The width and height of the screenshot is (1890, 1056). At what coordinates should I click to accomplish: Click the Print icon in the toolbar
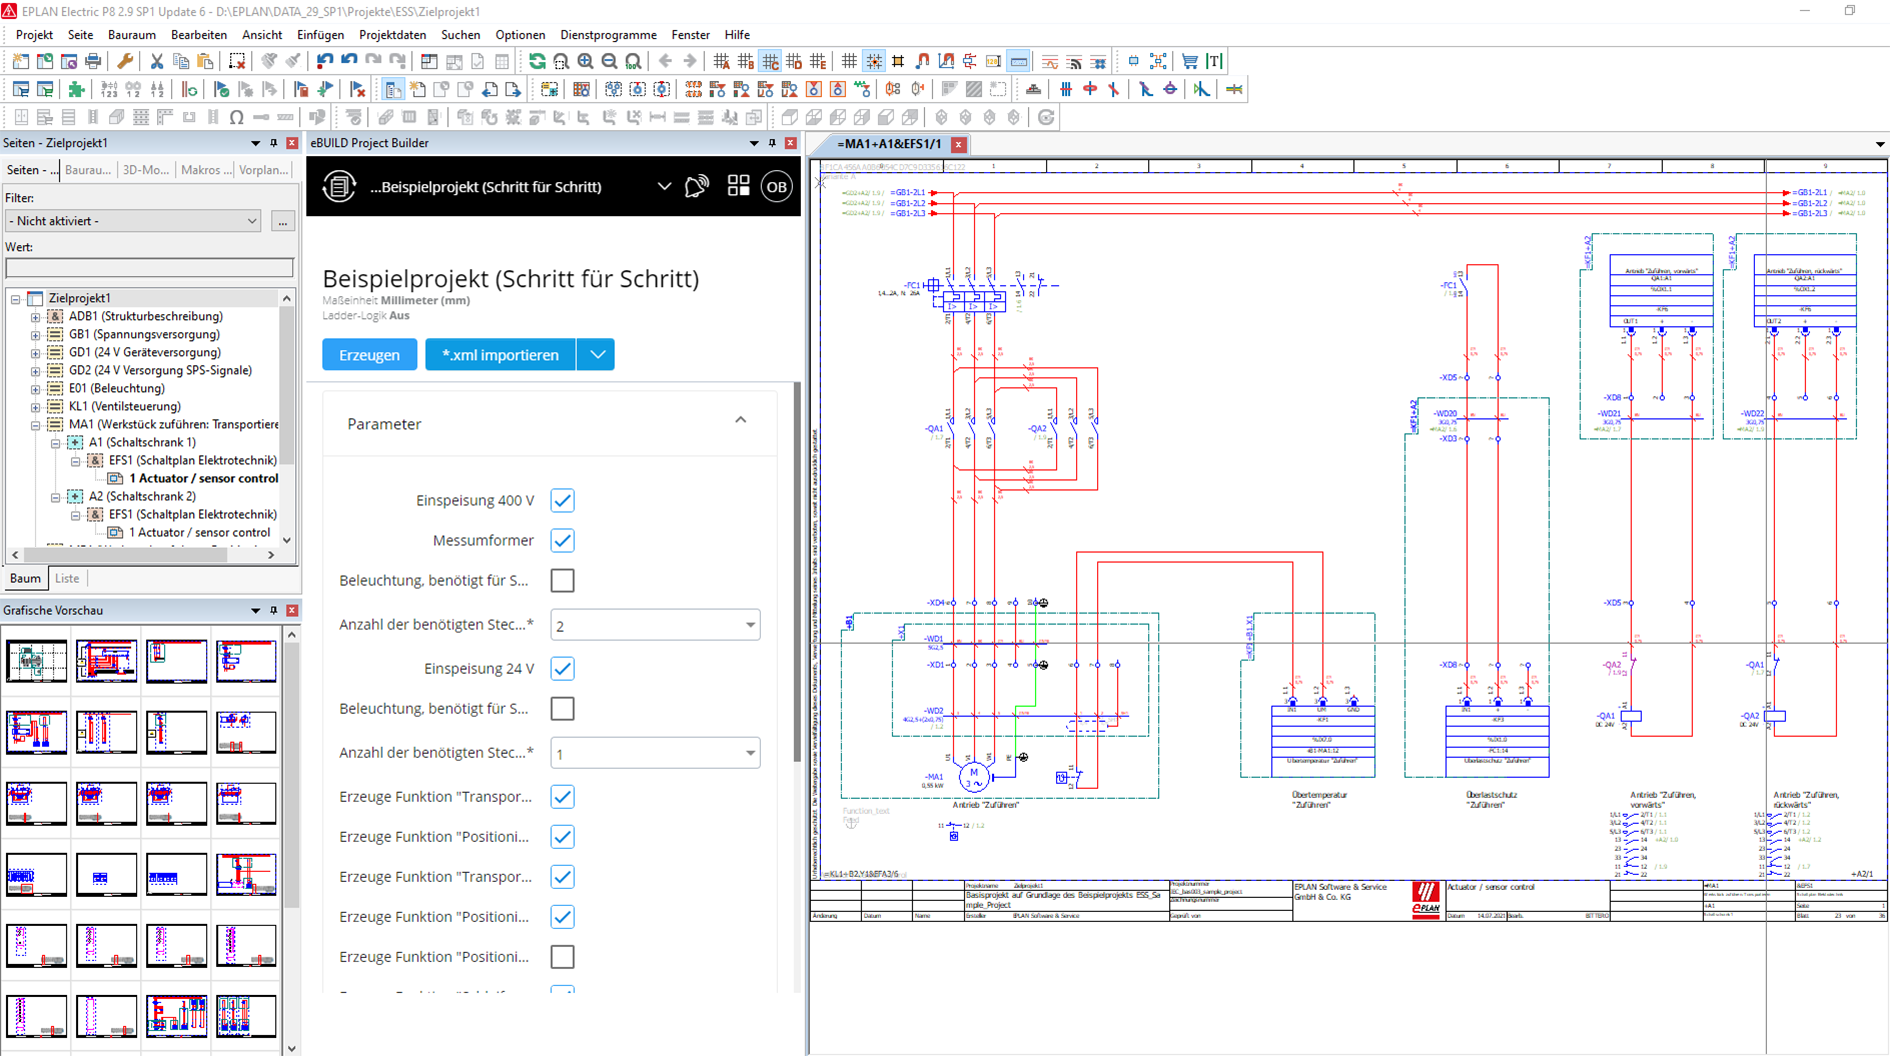[93, 61]
